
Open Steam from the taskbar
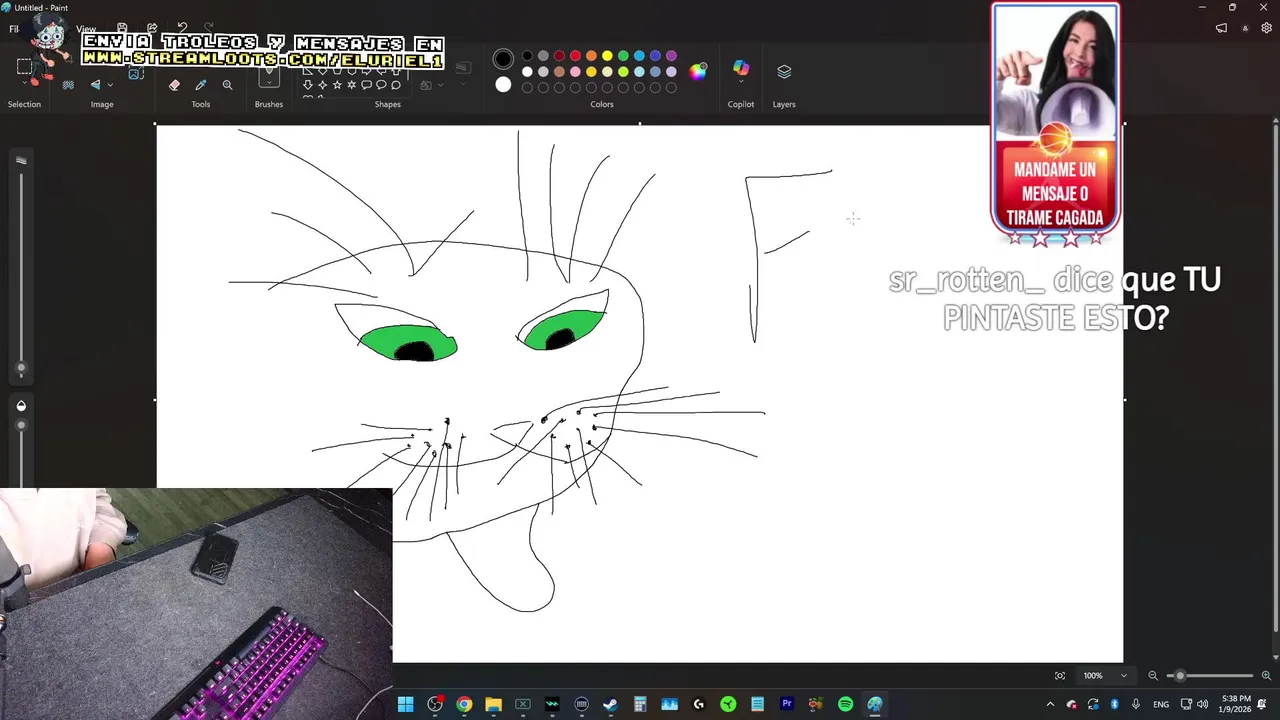610,704
